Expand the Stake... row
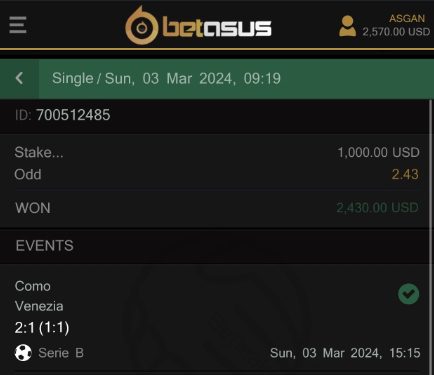This screenshot has width=434, height=375. [217, 153]
